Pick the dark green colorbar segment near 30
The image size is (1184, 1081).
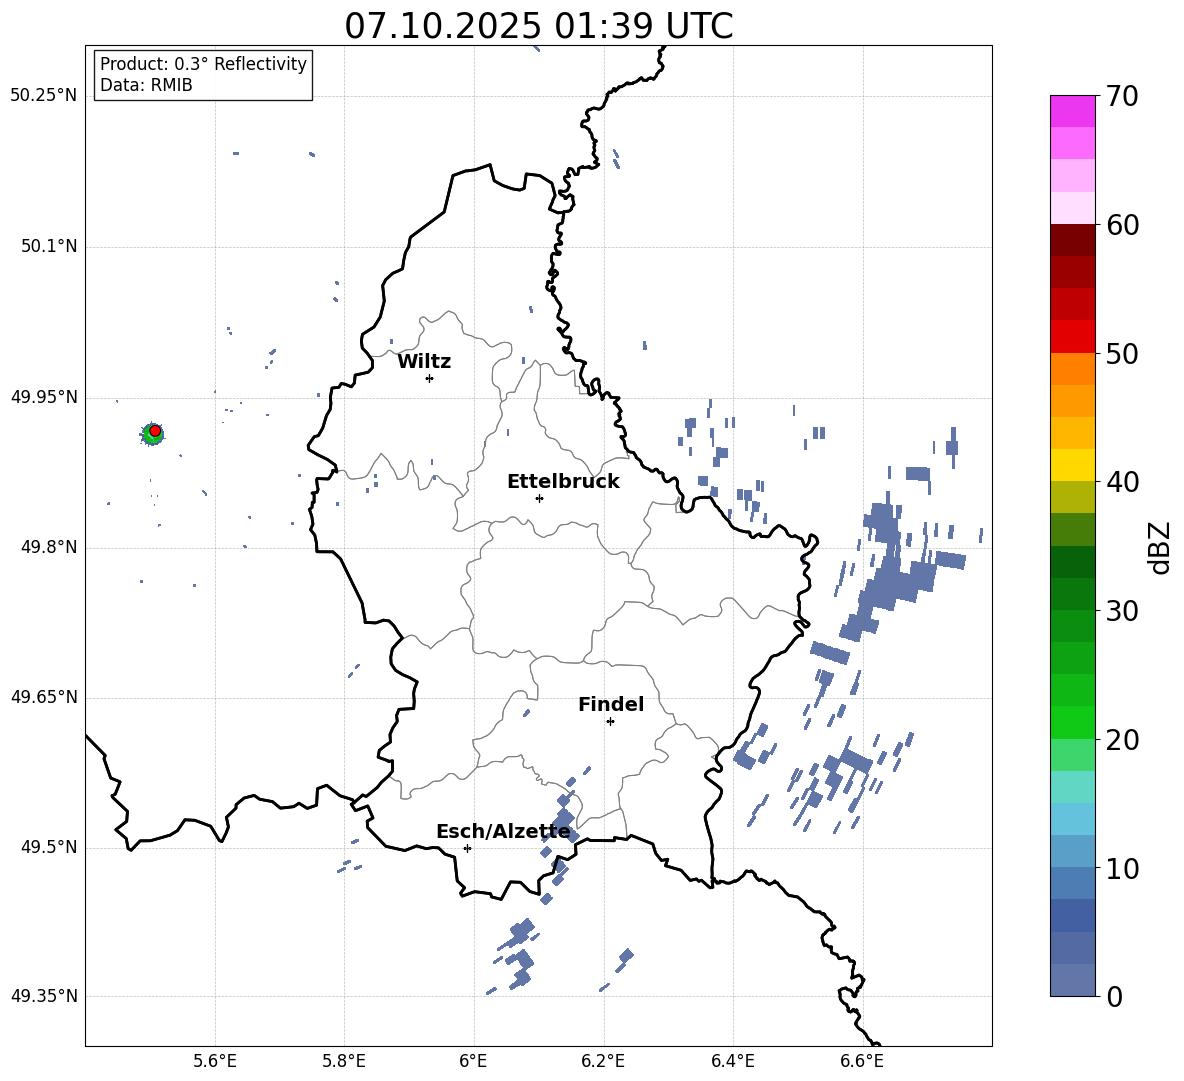(1072, 594)
